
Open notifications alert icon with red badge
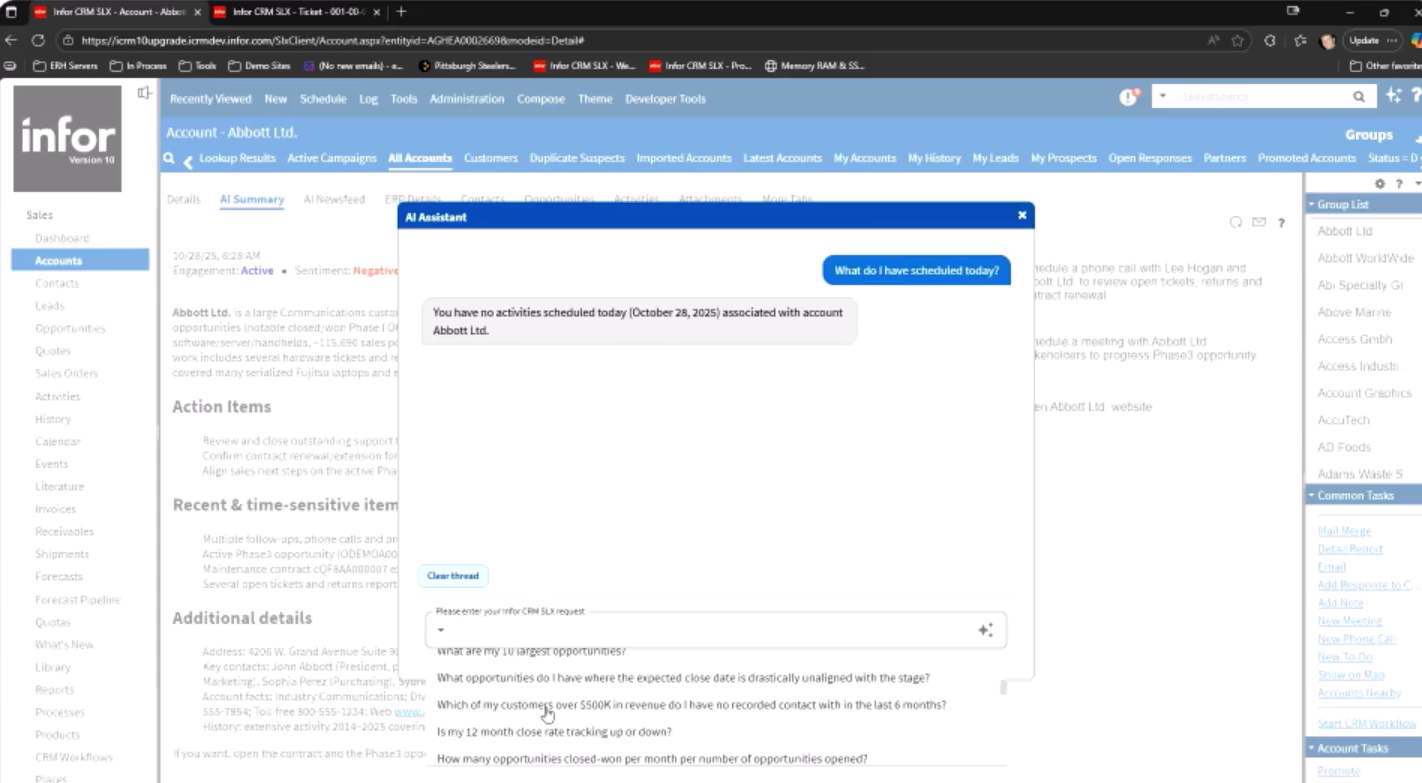(1129, 97)
